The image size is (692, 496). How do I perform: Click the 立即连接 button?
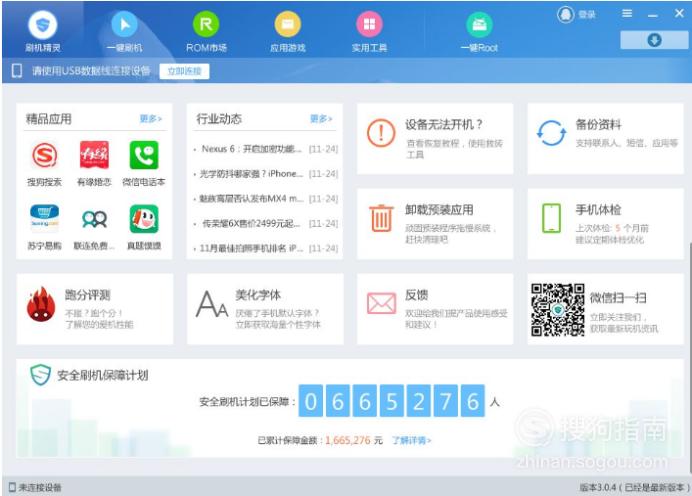pyautogui.click(x=184, y=71)
